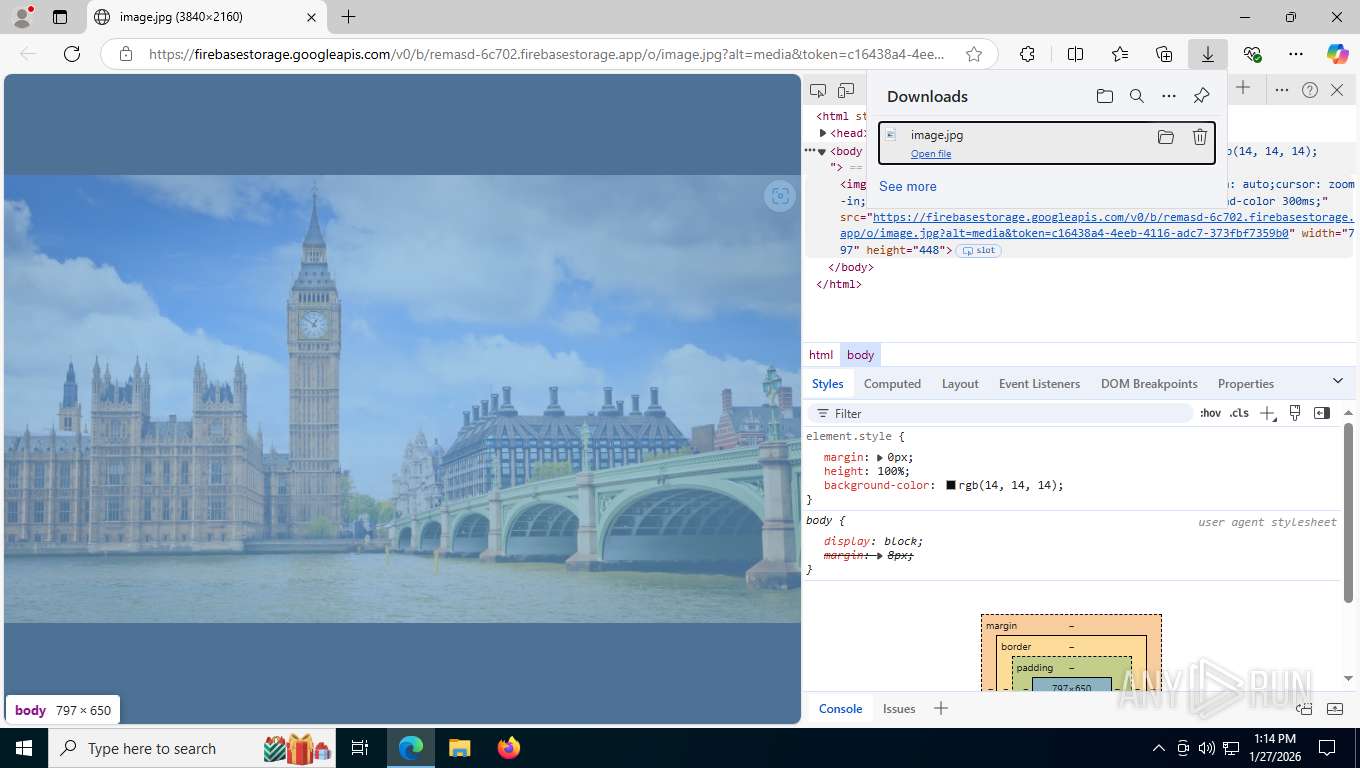Open Task View on taskbar
Image resolution: width=1360 pixels, height=768 pixels.
[x=360, y=748]
